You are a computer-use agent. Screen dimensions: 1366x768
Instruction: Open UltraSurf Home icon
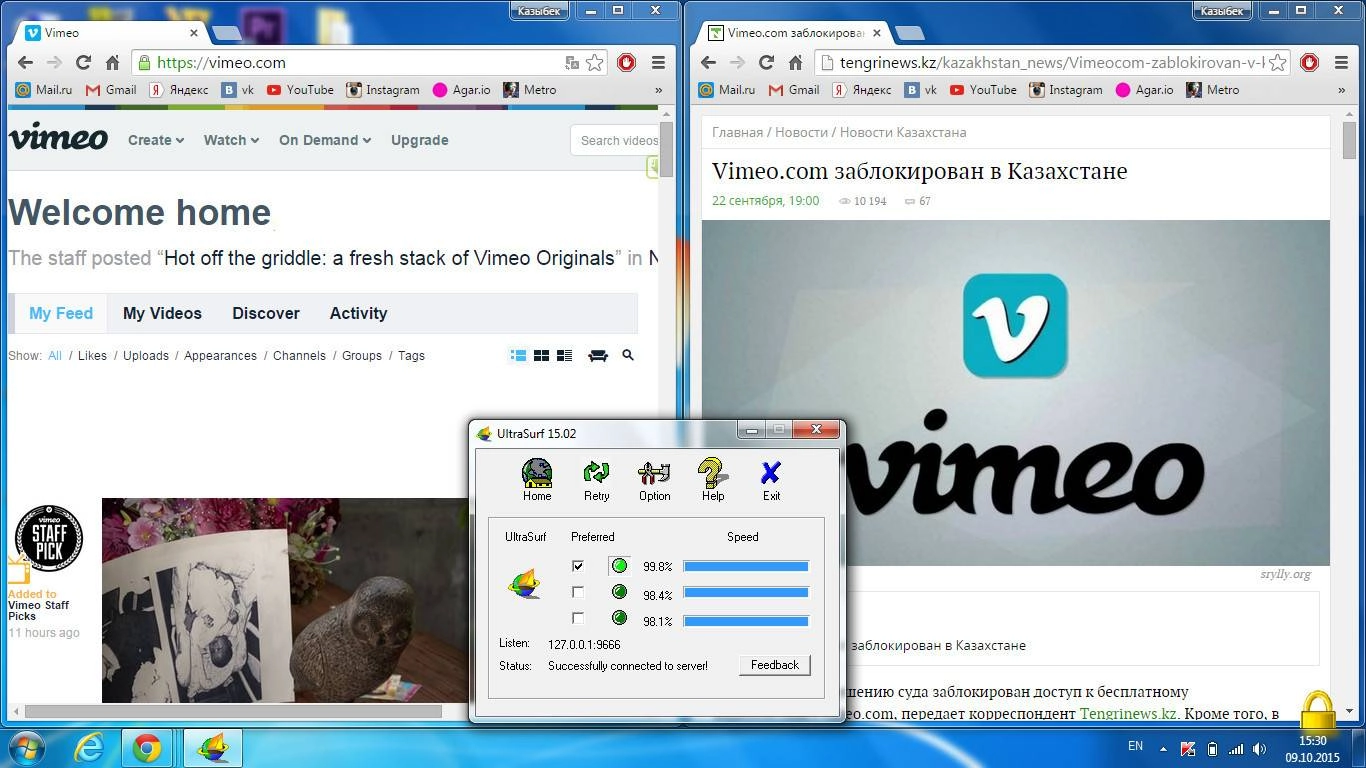(537, 479)
